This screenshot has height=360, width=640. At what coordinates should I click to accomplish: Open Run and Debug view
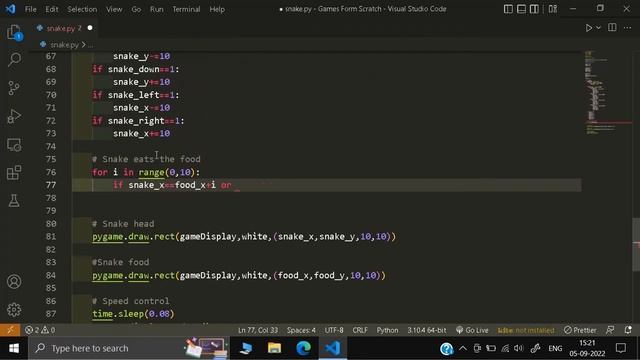[x=14, y=116]
